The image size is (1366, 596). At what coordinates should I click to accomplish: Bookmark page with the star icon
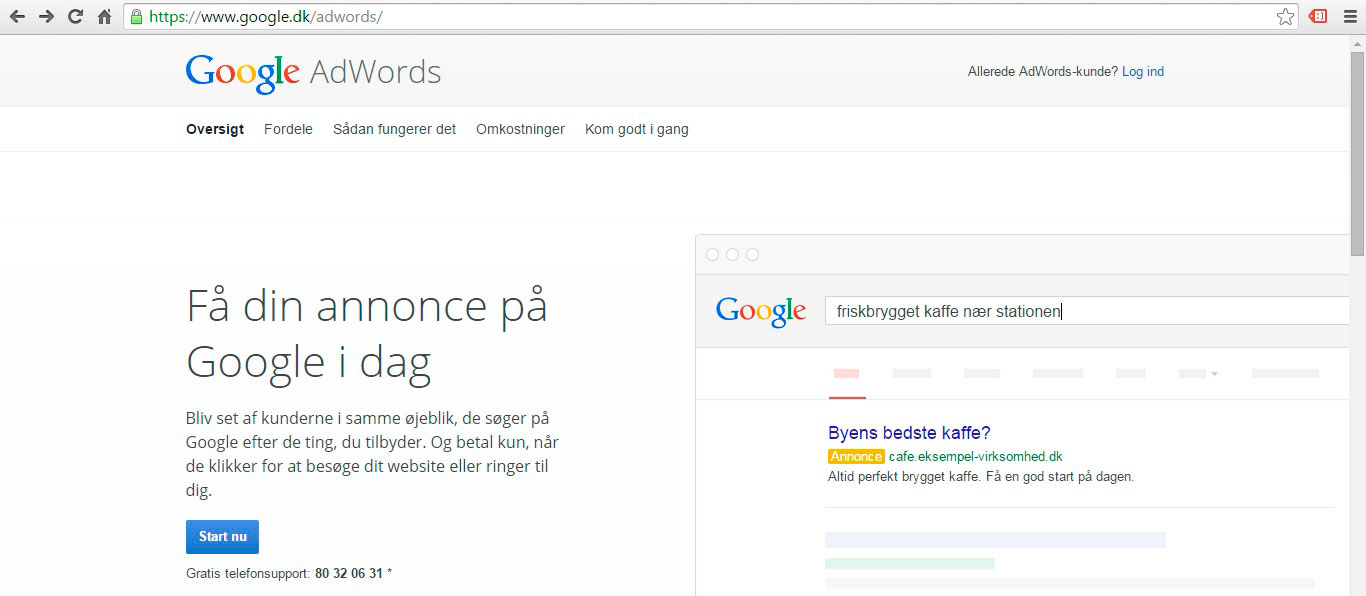pos(1285,17)
